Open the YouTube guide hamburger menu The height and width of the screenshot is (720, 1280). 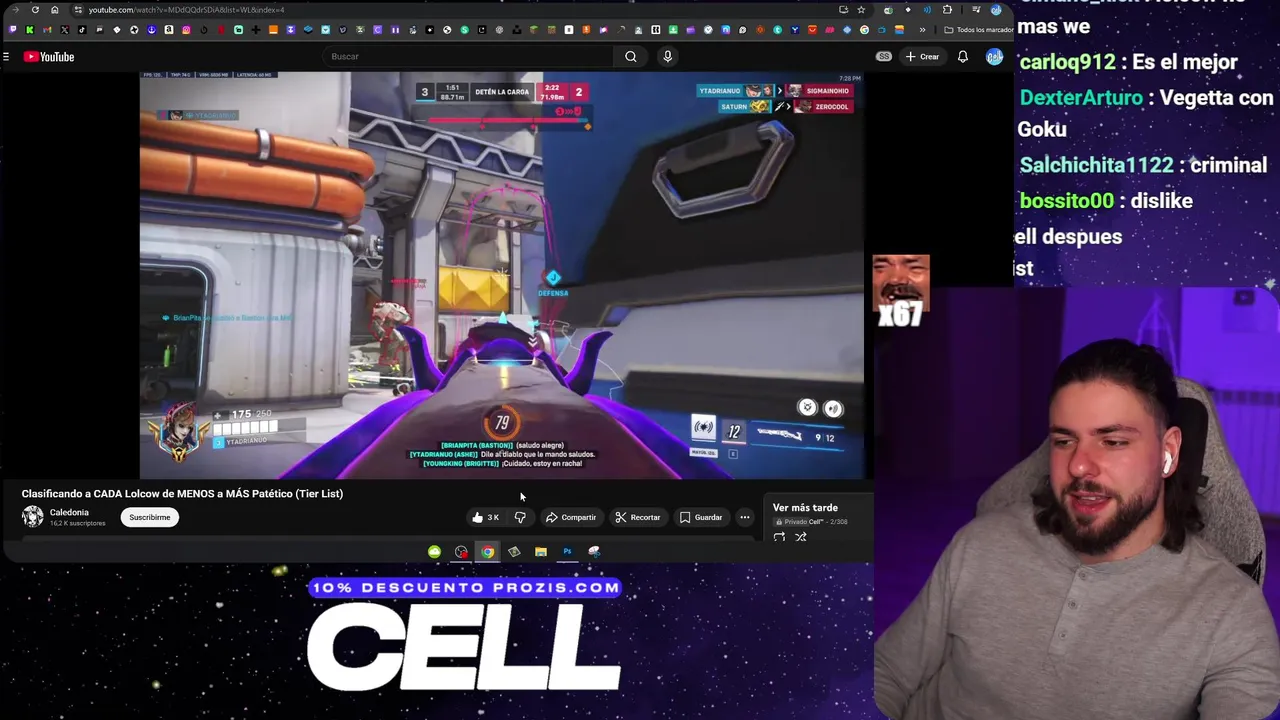click(6, 57)
